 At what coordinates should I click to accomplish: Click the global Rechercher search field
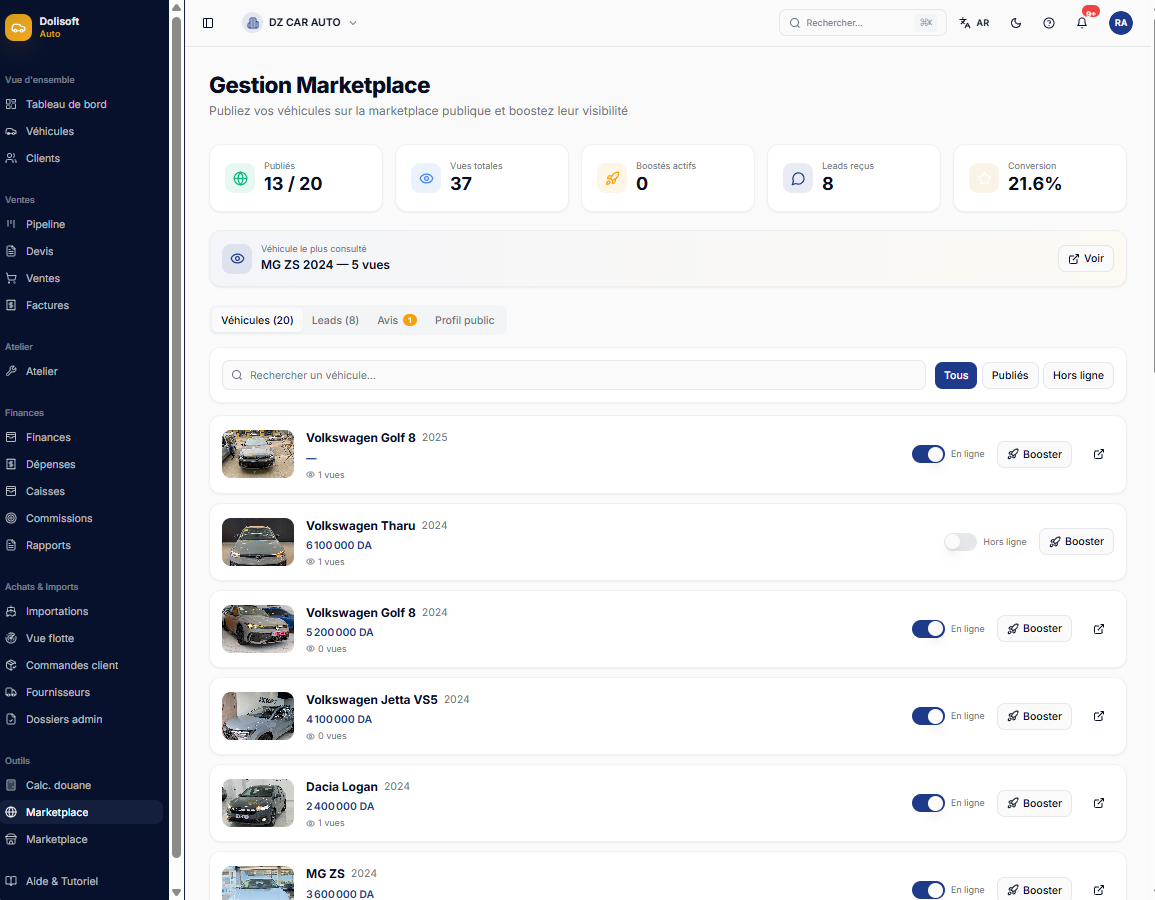(x=862, y=23)
